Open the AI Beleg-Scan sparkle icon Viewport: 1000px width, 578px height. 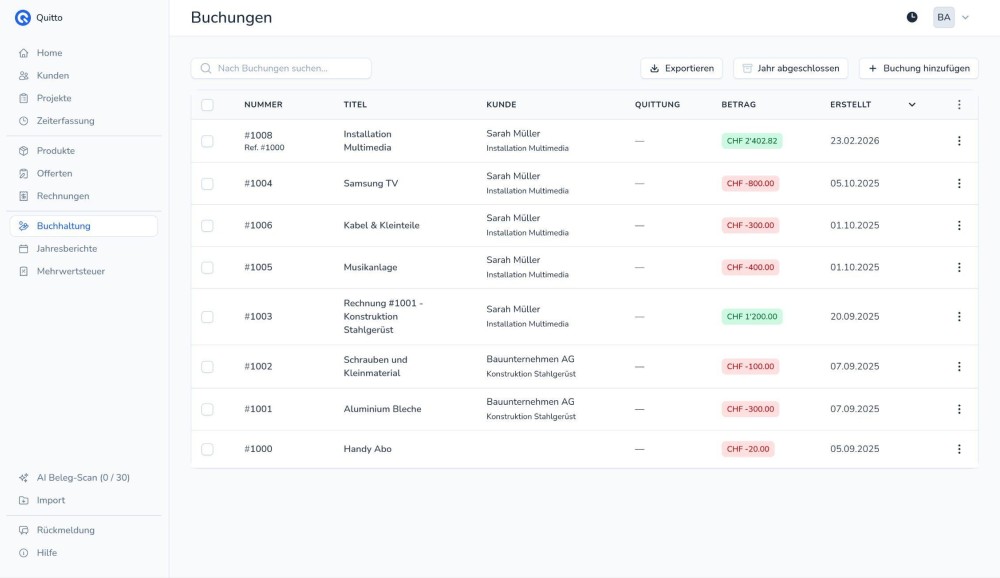point(24,478)
